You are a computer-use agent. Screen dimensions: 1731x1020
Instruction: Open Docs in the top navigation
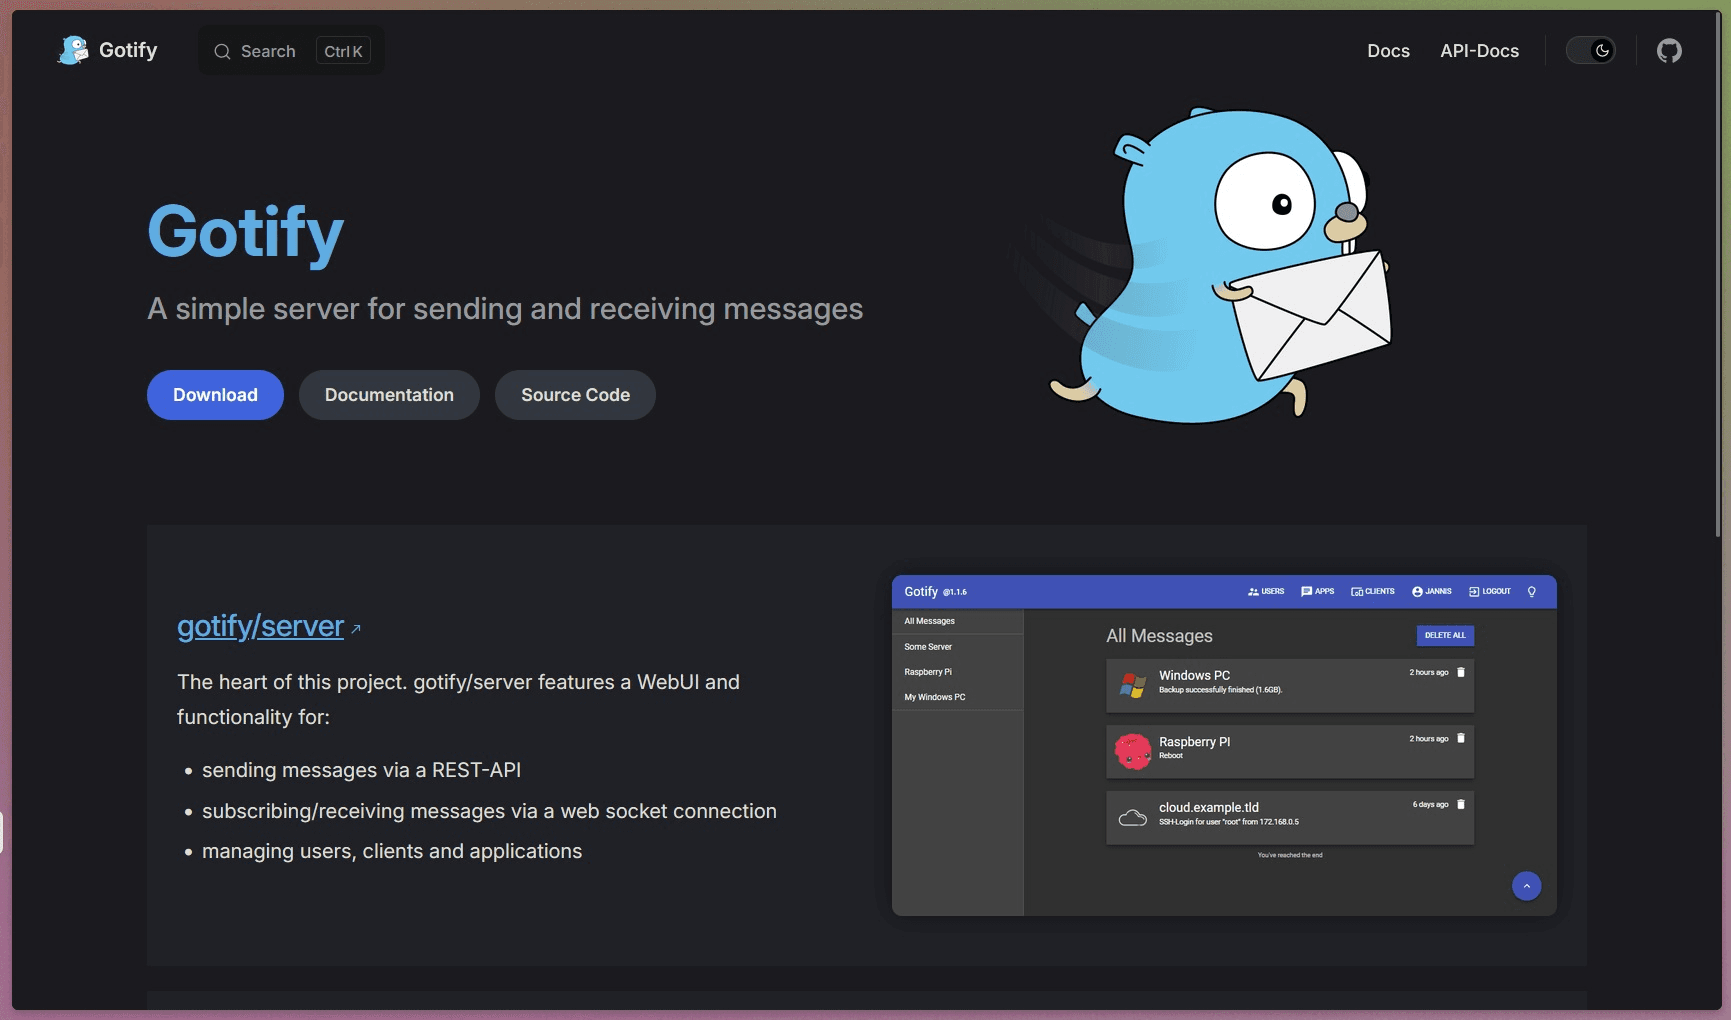[x=1388, y=51]
